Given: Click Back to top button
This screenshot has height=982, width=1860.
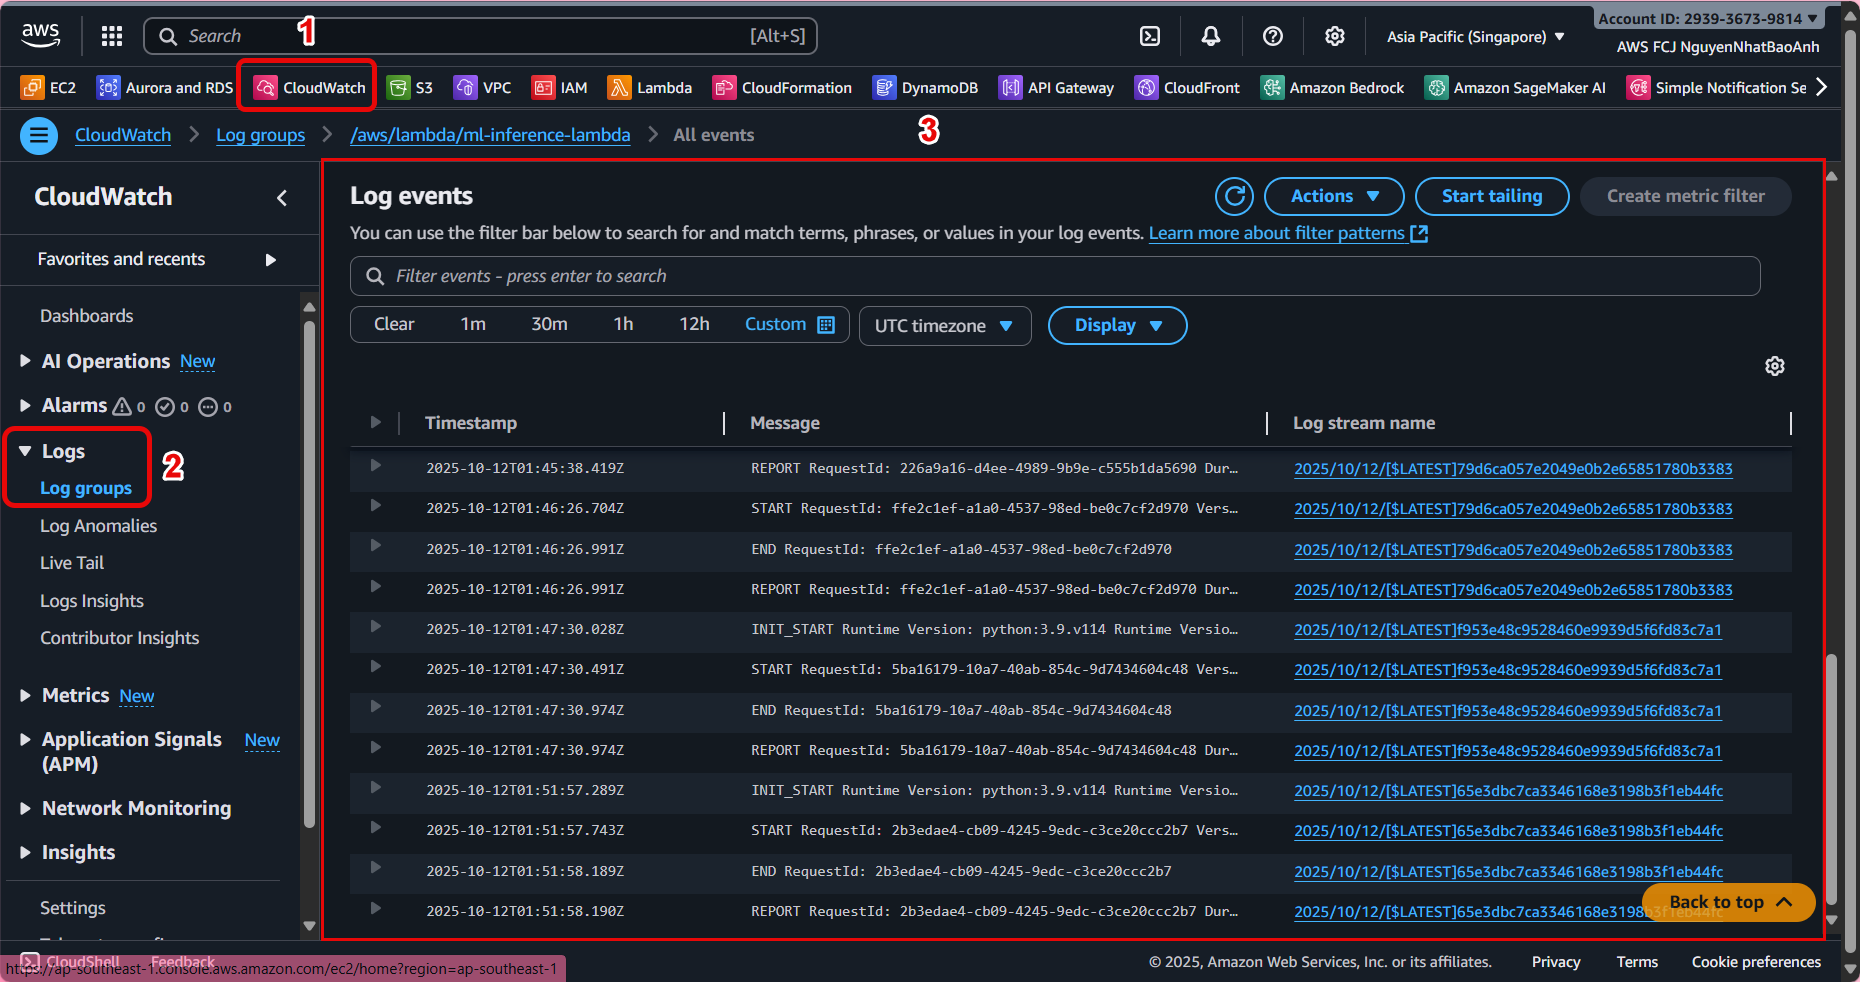Looking at the screenshot, I should coord(1729,902).
